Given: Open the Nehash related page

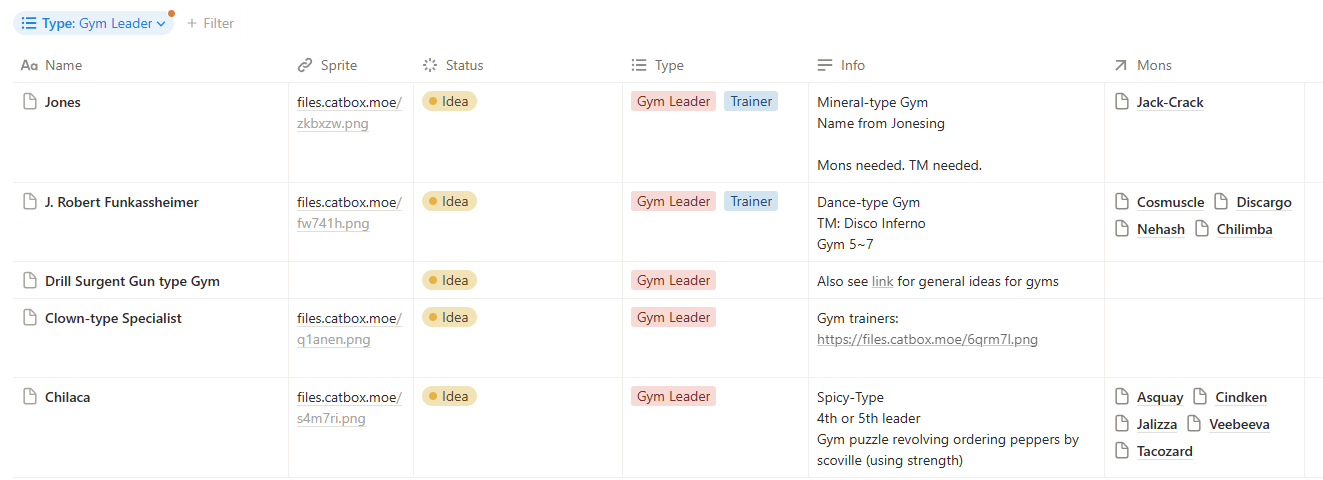Looking at the screenshot, I should coord(1161,229).
